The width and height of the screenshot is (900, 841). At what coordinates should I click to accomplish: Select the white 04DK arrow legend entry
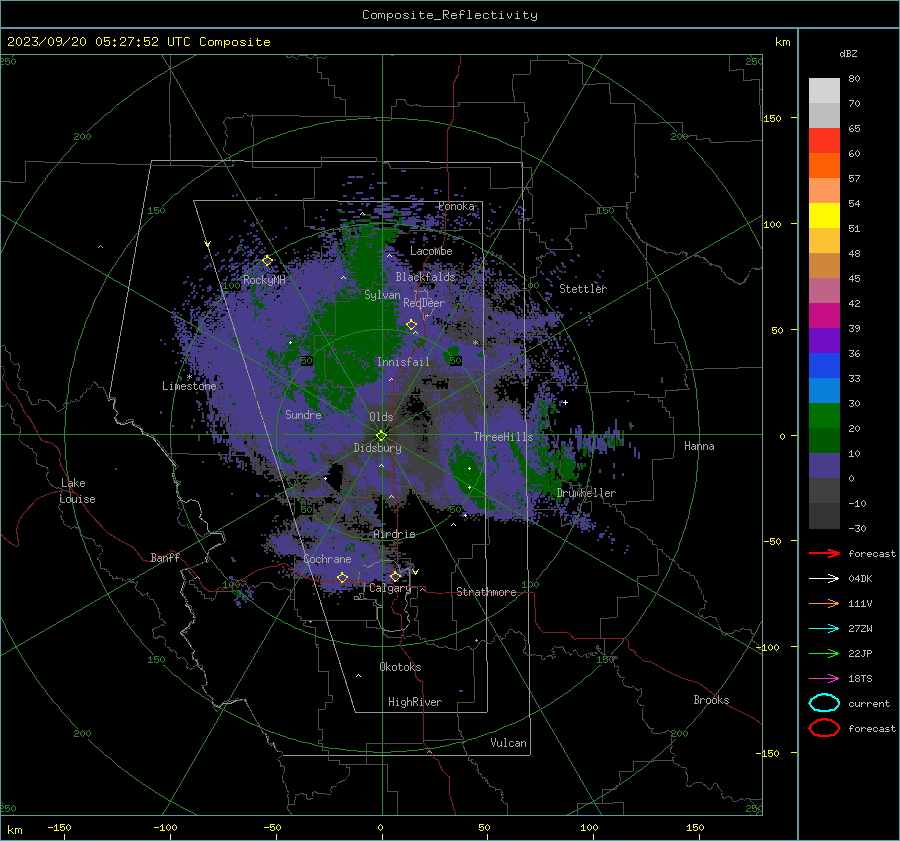click(x=824, y=579)
